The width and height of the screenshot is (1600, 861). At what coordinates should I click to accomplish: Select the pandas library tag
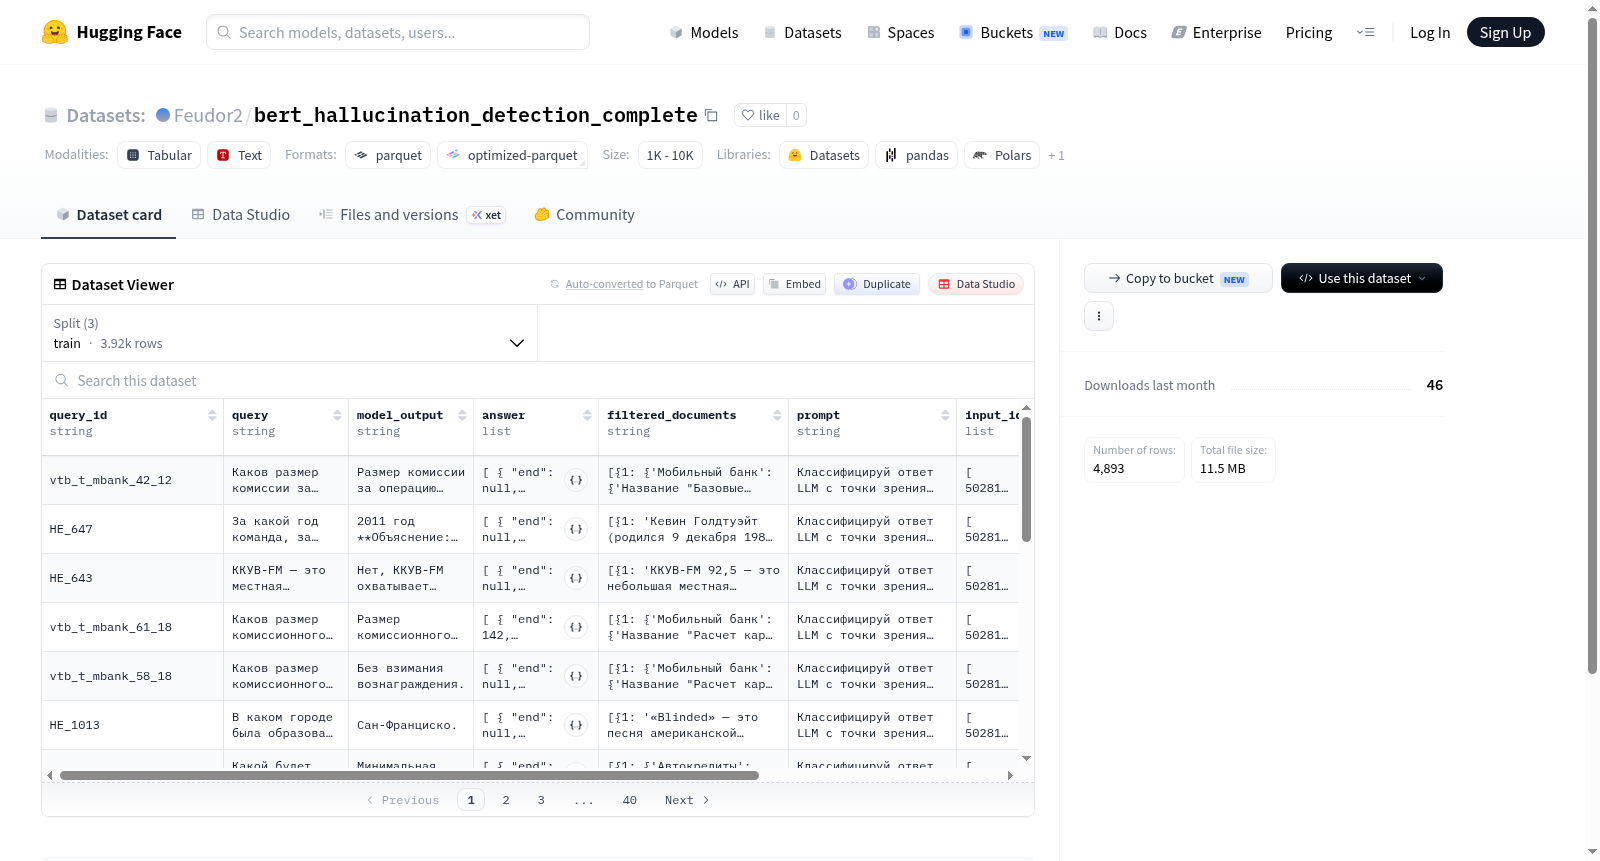[916, 155]
